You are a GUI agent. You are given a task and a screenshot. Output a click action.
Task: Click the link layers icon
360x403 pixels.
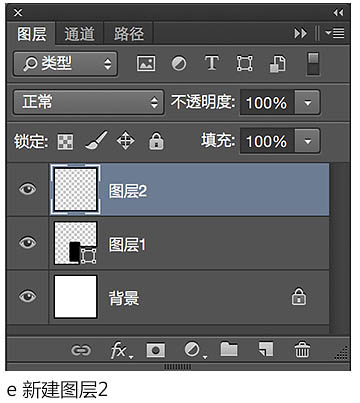(81, 350)
